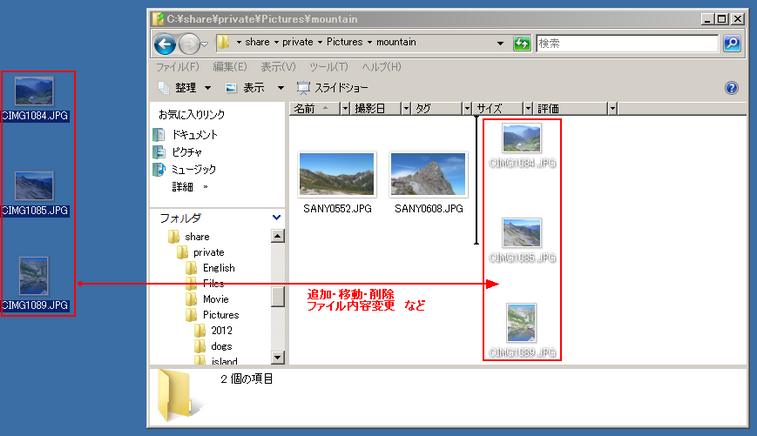Collapse the フォルダ pane with its chevron

[276, 217]
